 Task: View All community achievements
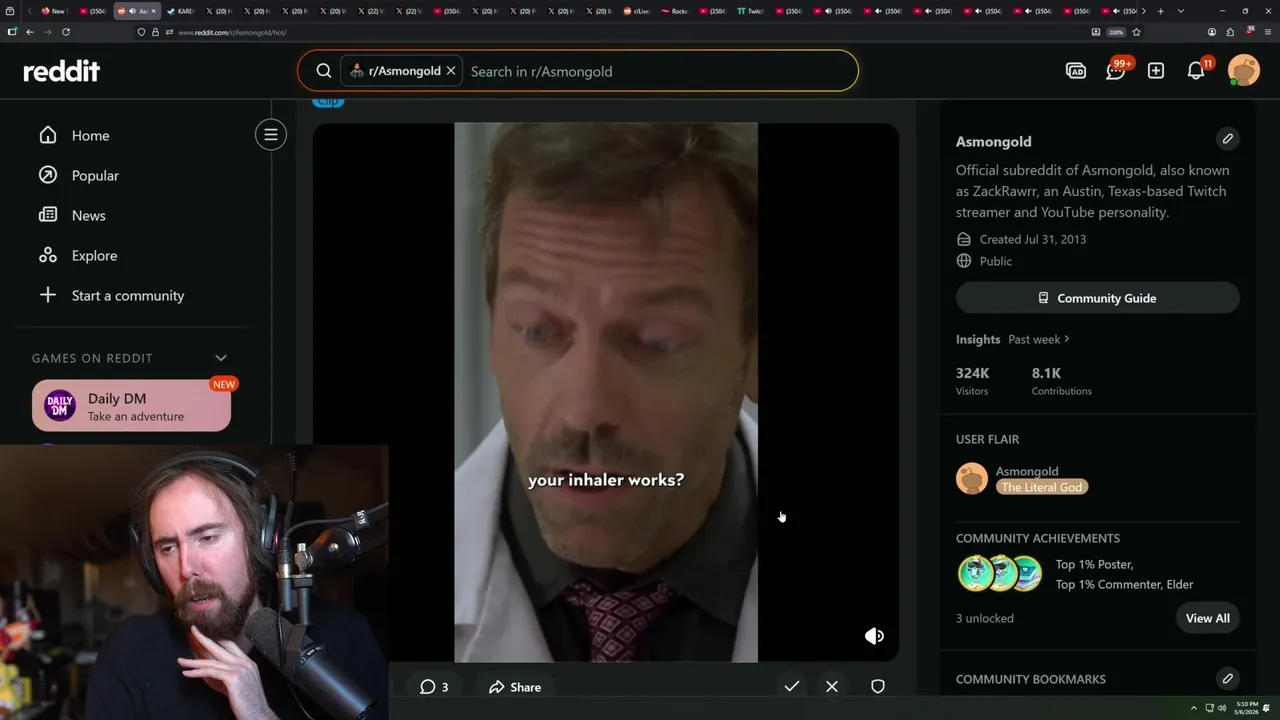(1208, 618)
